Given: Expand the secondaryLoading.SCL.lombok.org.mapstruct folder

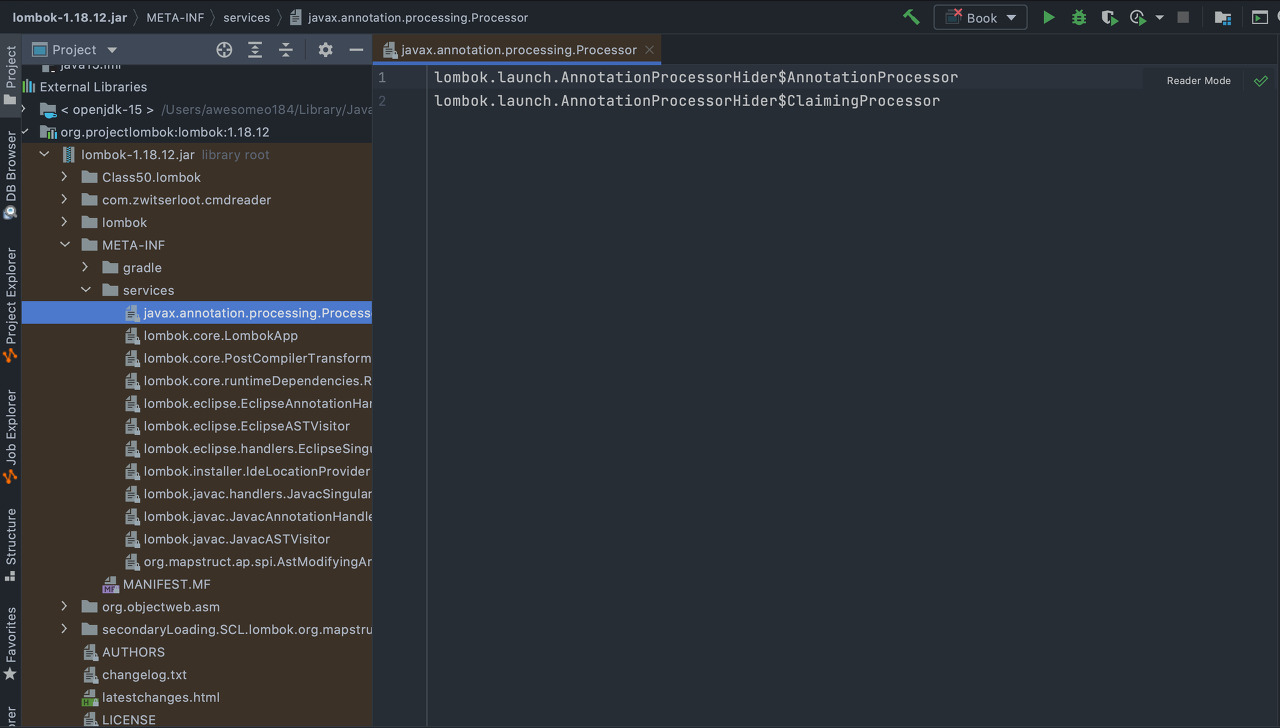Looking at the screenshot, I should point(65,629).
